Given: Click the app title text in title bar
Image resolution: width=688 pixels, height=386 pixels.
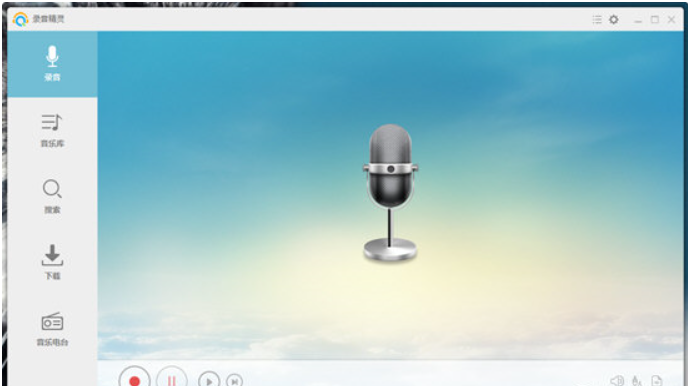Looking at the screenshot, I should pos(49,19).
